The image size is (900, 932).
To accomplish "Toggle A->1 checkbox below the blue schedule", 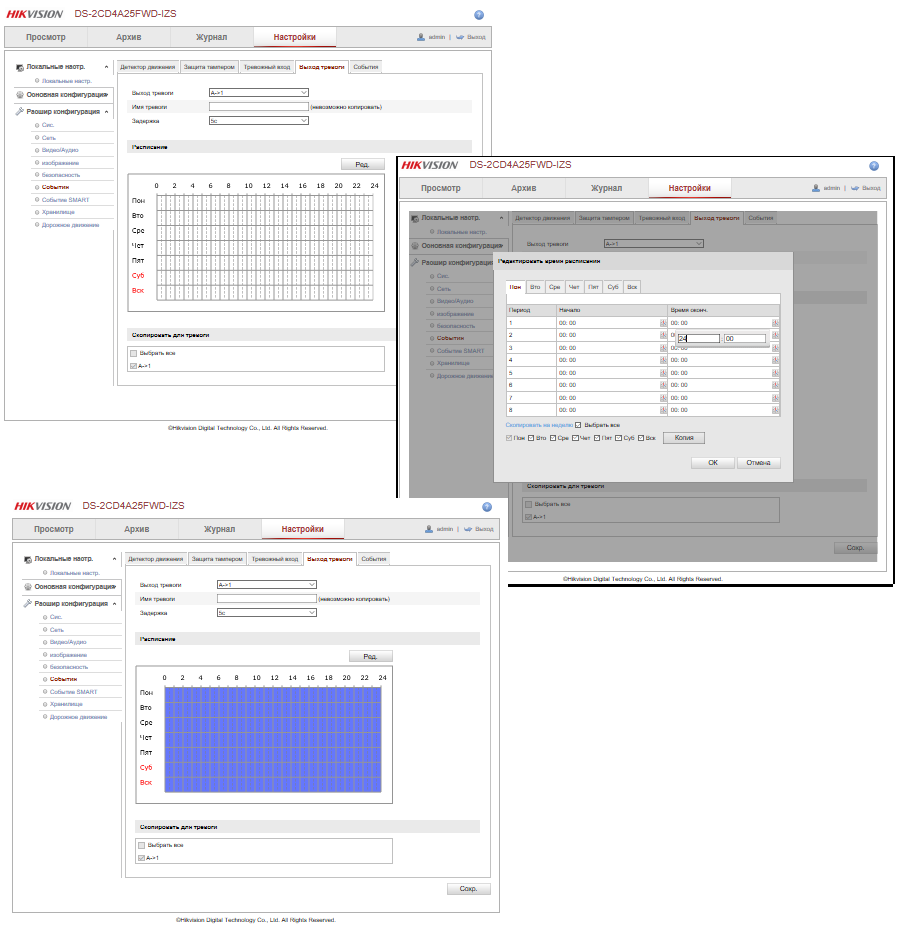I will pyautogui.click(x=141, y=858).
